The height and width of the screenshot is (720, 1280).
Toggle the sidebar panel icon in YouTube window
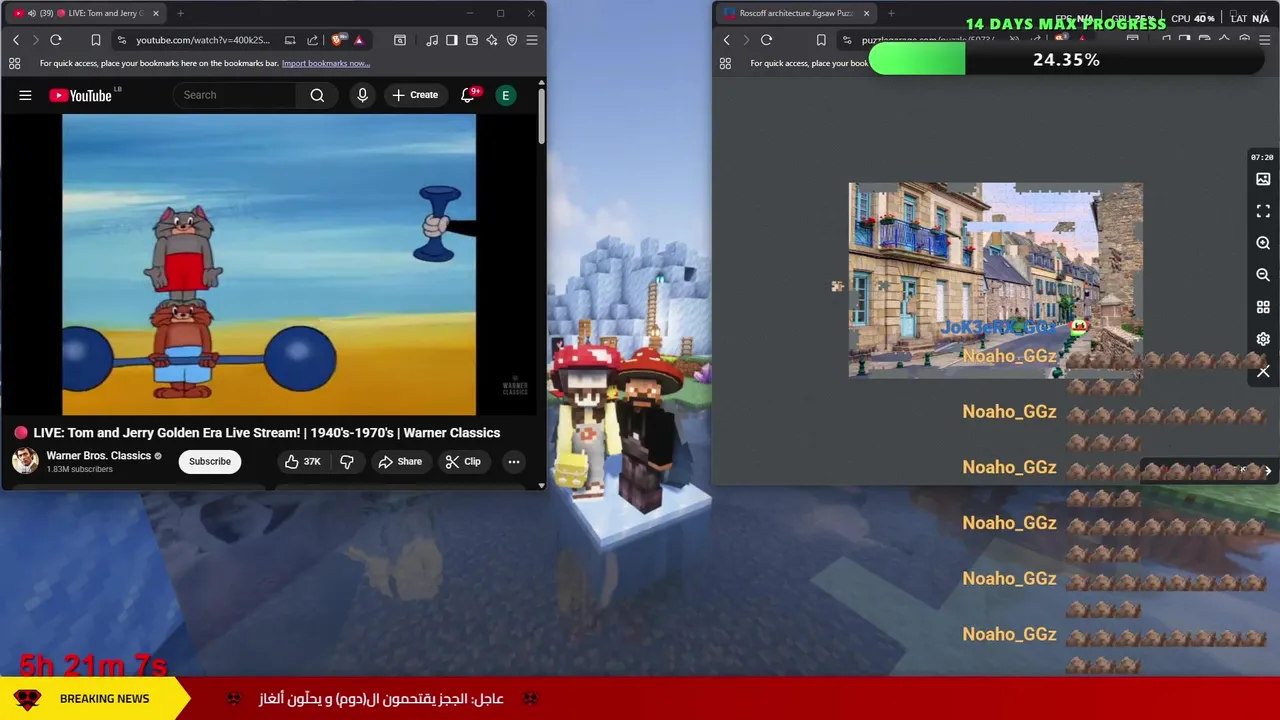coord(452,40)
